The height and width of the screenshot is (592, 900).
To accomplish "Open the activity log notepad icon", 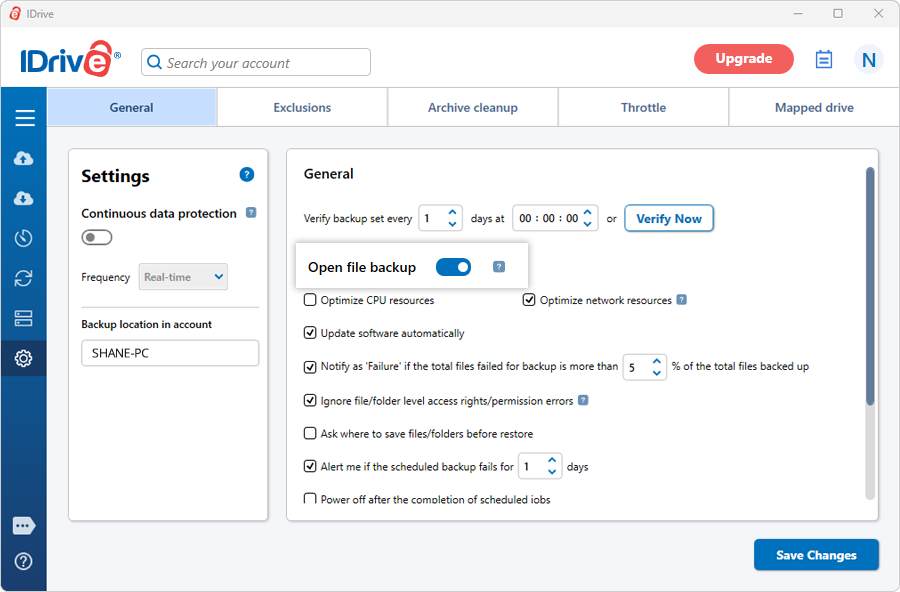I will 824,59.
